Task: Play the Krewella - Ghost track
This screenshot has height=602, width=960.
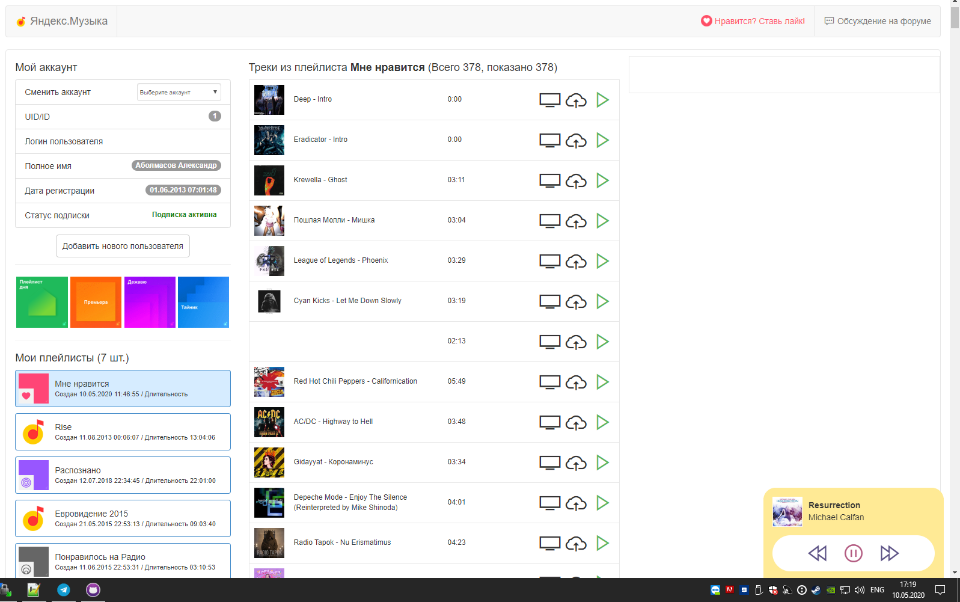Action: coord(602,181)
